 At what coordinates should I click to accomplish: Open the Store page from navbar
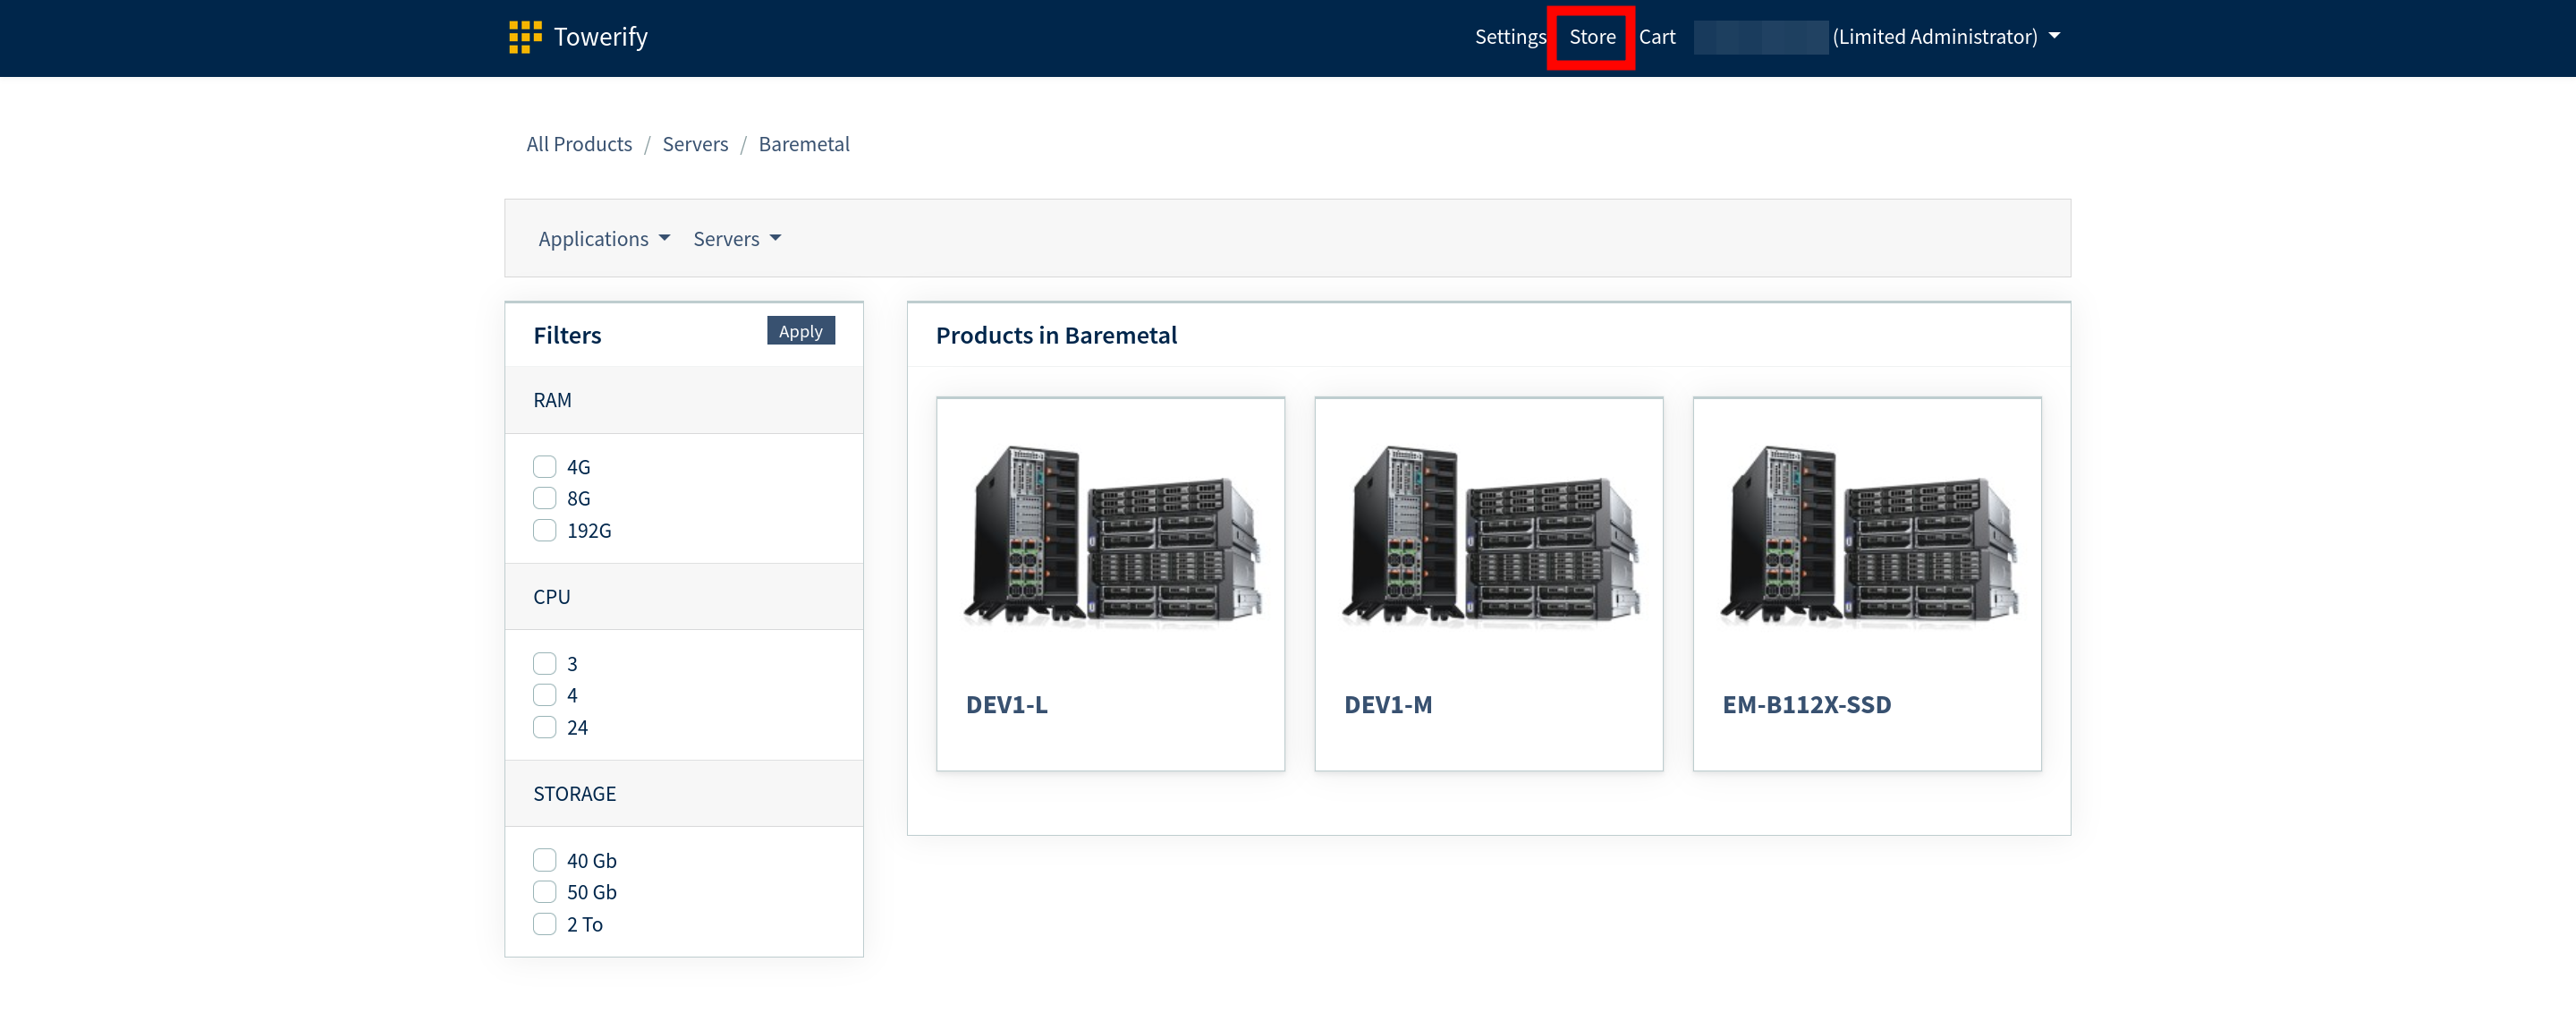[1591, 37]
